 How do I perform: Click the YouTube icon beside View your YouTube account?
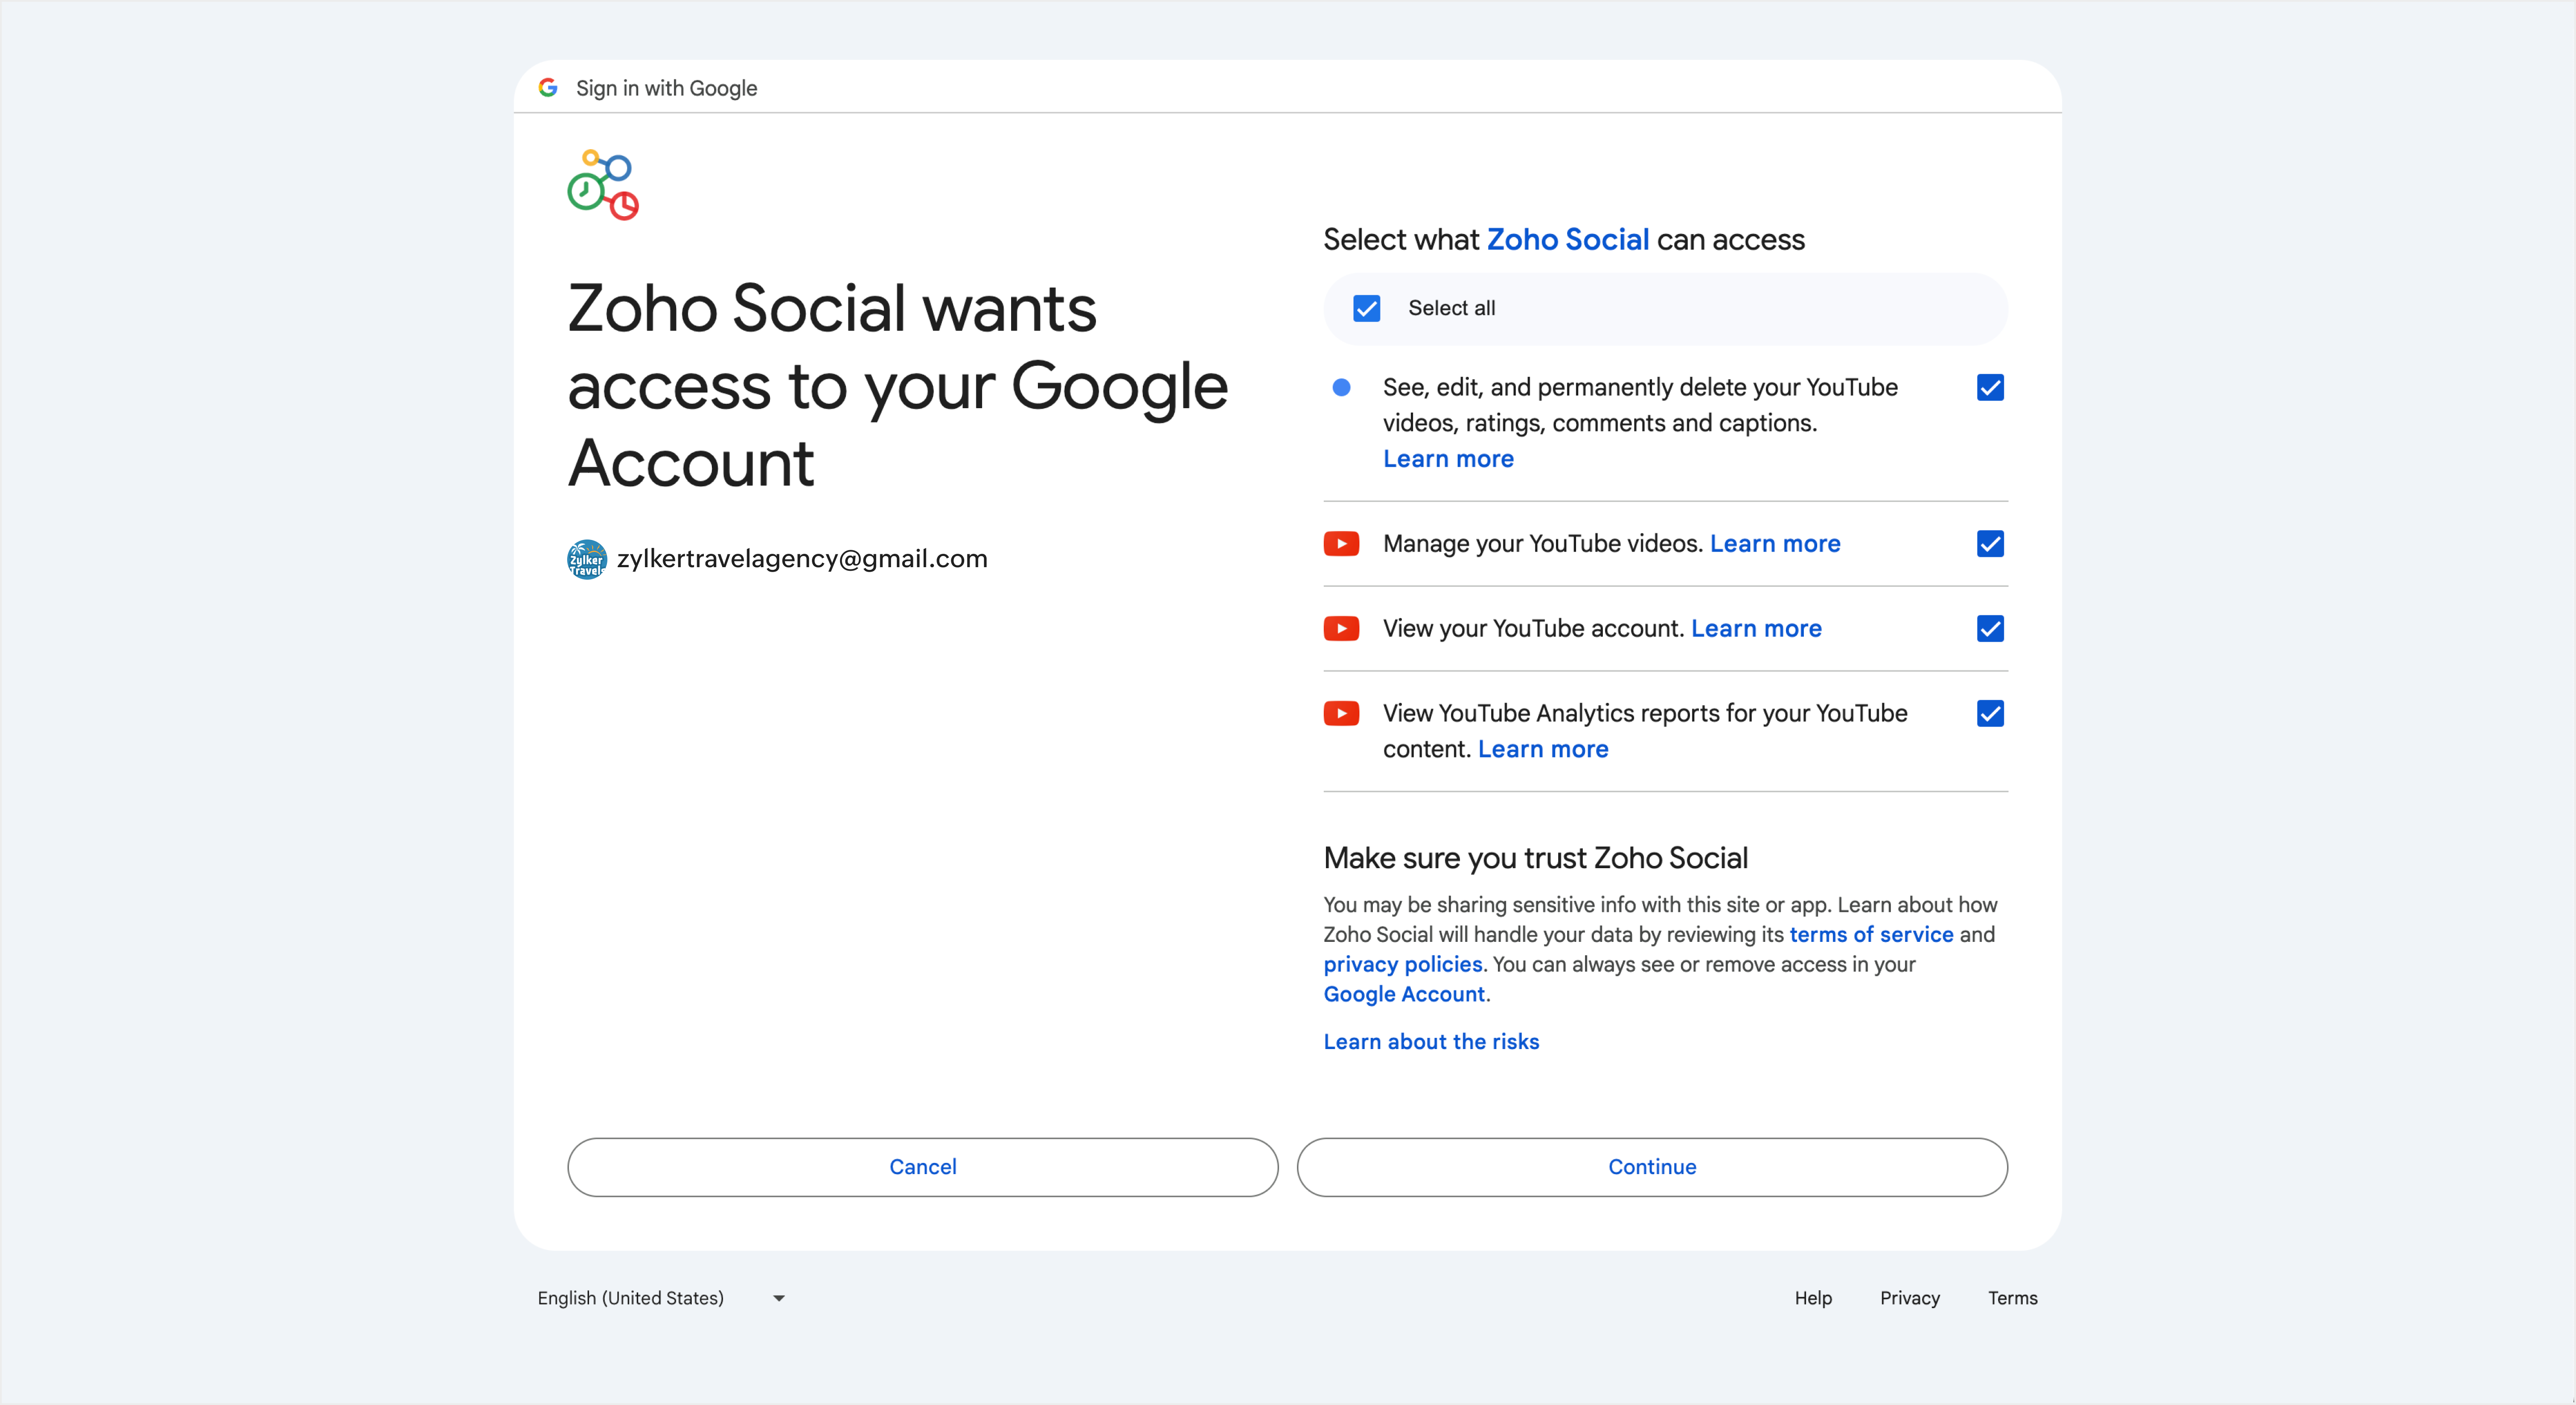1341,629
